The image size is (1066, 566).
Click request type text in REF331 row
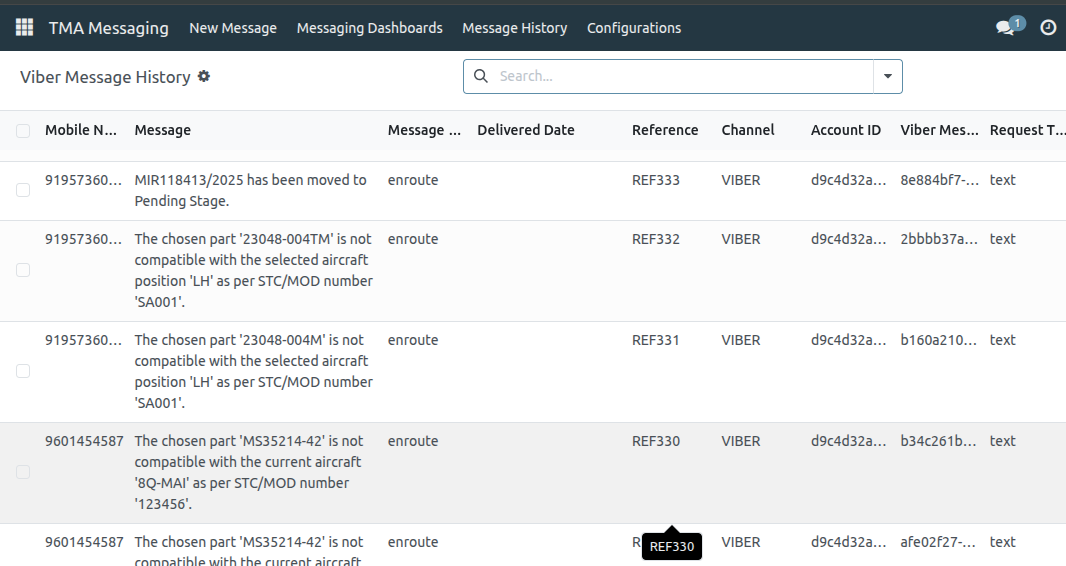(x=1003, y=340)
